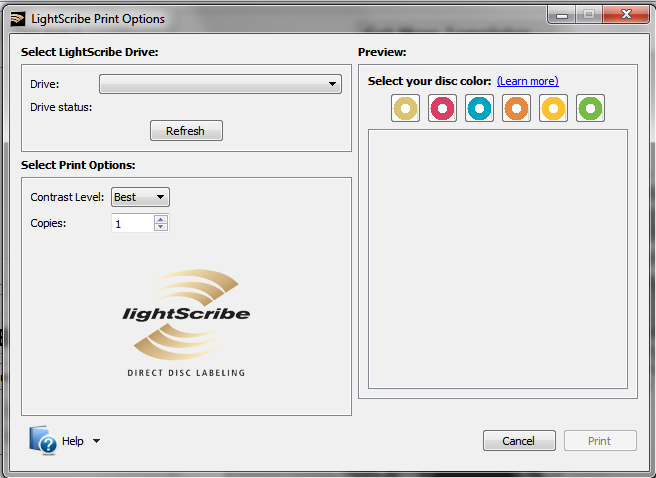Click into the Copies number field
Screen dimensions: 656x478
[133, 223]
